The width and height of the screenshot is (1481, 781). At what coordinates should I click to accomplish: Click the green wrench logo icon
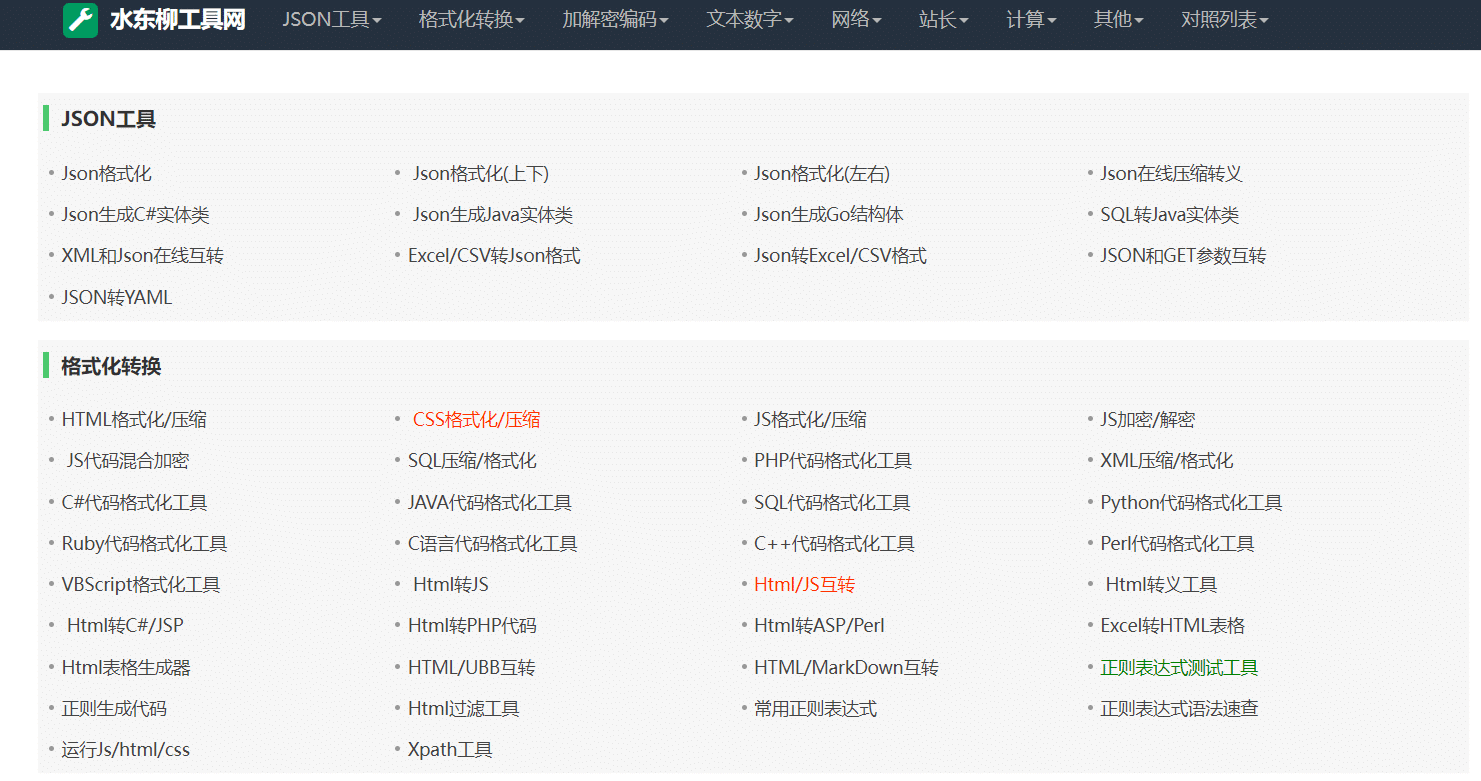point(80,20)
